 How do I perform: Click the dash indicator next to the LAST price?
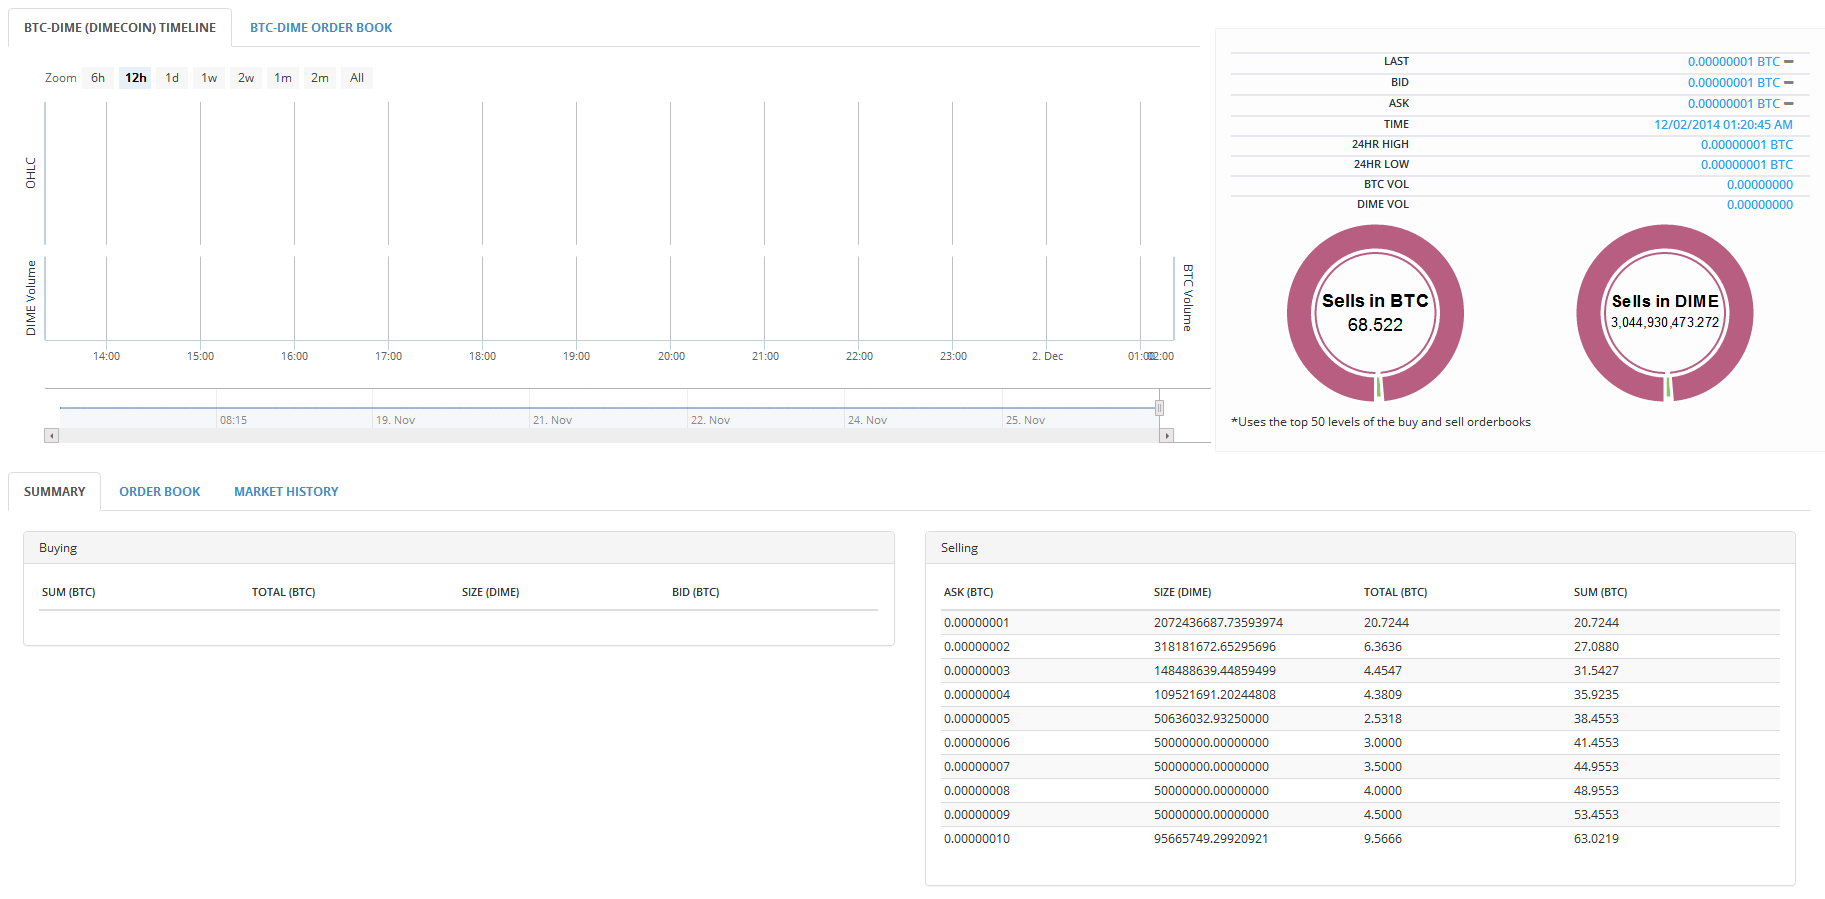coord(1789,62)
